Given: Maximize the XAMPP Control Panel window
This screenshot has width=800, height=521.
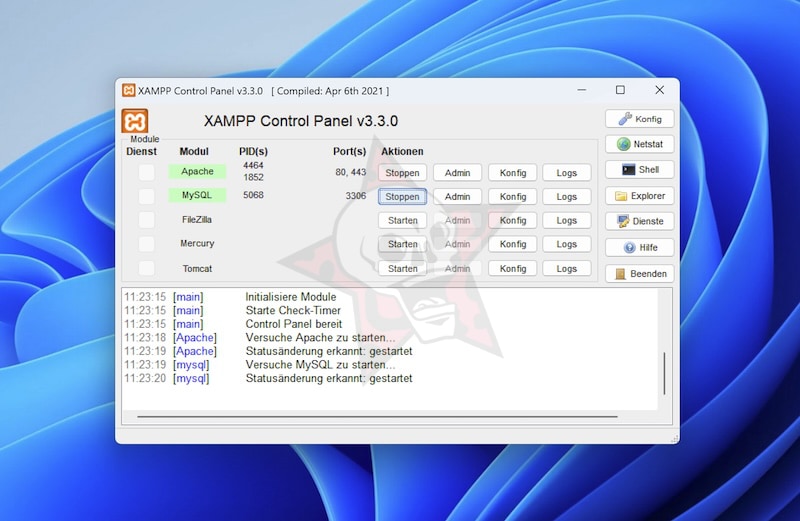Looking at the screenshot, I should pyautogui.click(x=620, y=90).
